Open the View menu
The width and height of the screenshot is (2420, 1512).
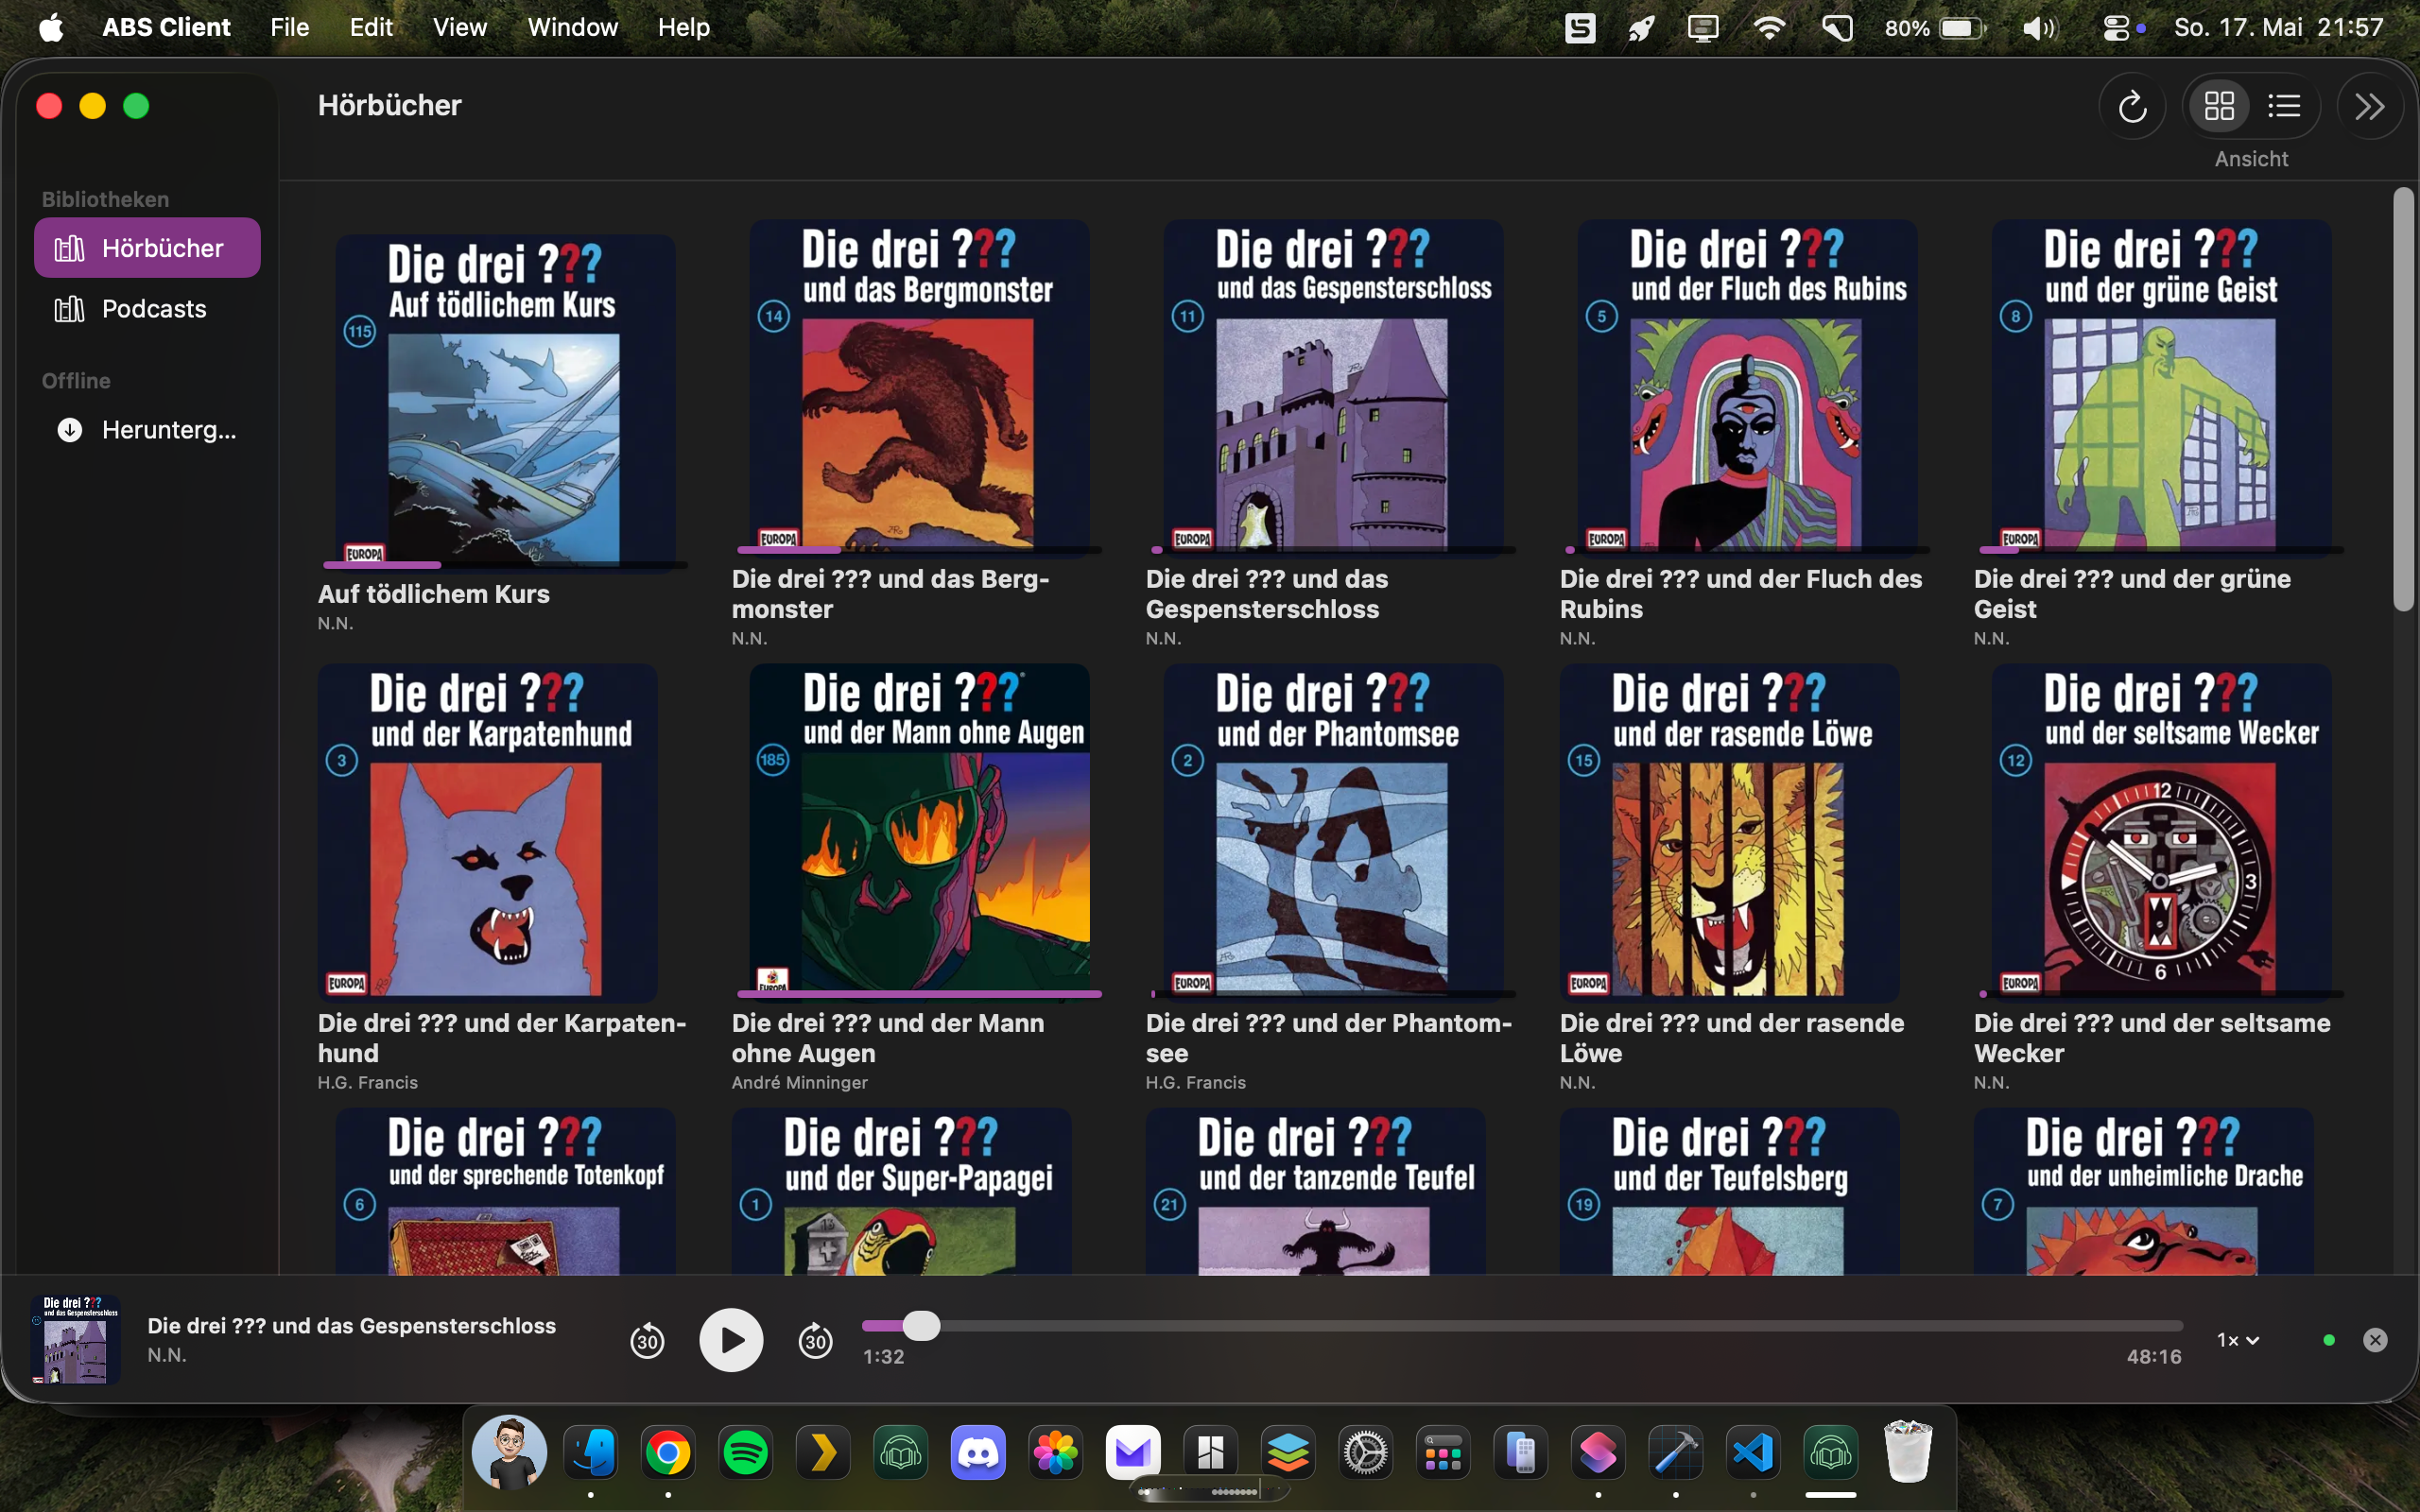pos(460,27)
